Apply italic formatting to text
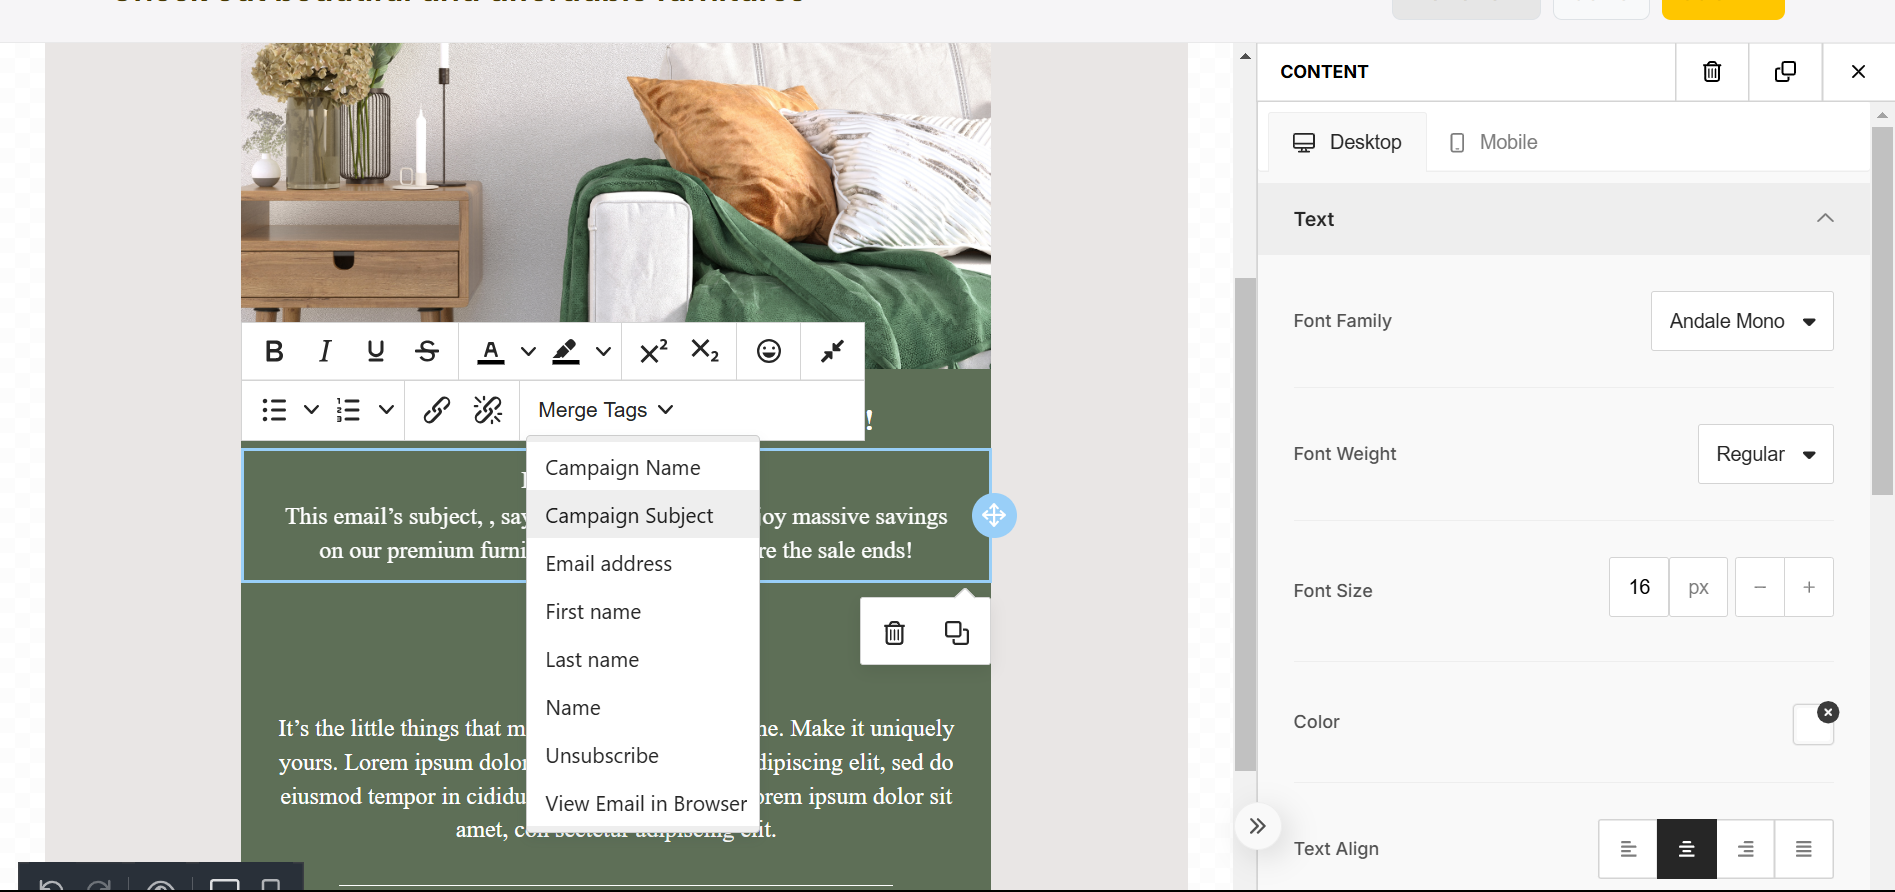1895x892 pixels. [x=325, y=351]
